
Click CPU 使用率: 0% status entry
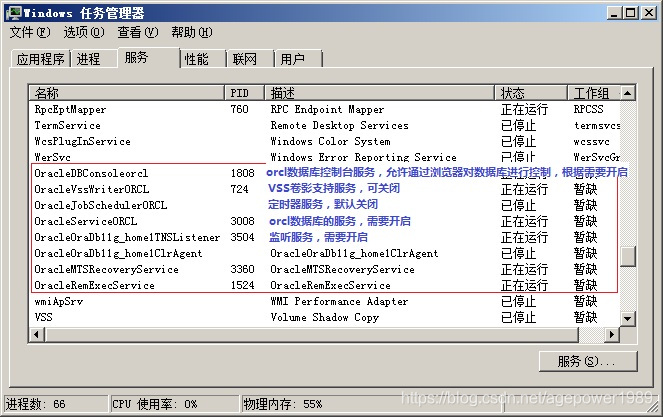[x=174, y=404]
